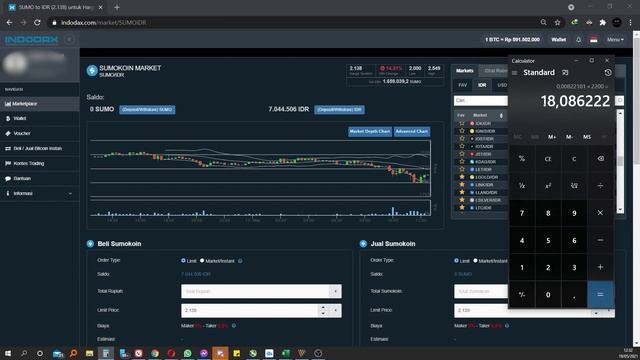640x360 pixels.
Task: Click Calculator equals key
Action: point(600,294)
